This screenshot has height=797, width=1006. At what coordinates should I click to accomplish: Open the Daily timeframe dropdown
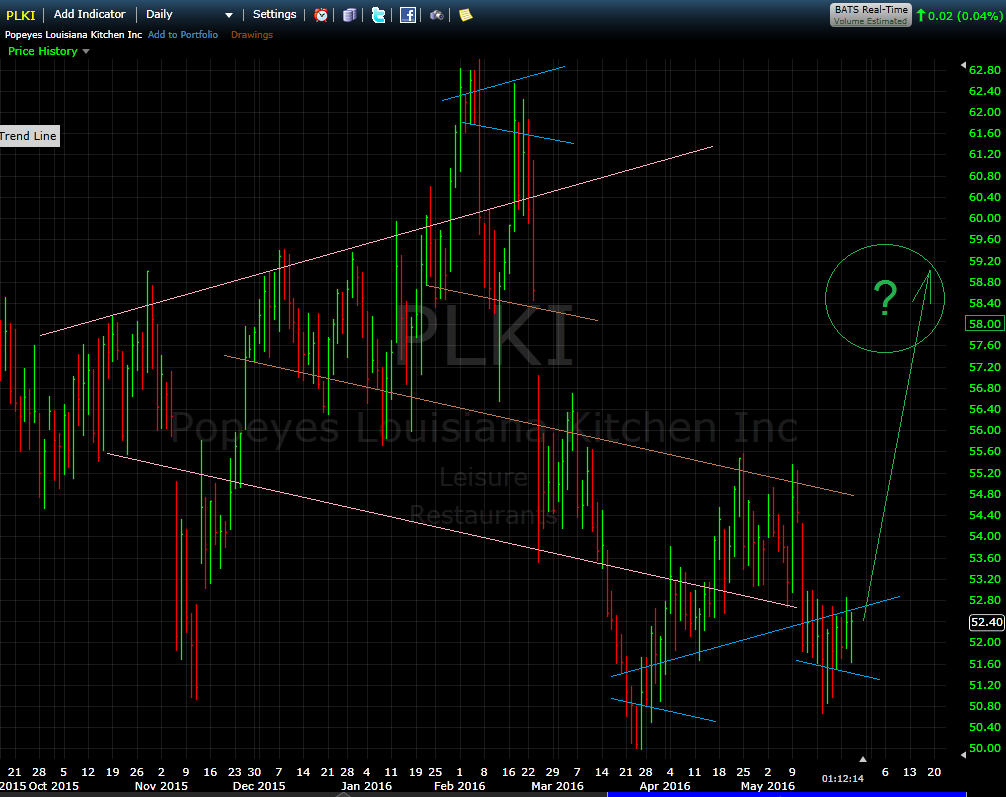[189, 14]
